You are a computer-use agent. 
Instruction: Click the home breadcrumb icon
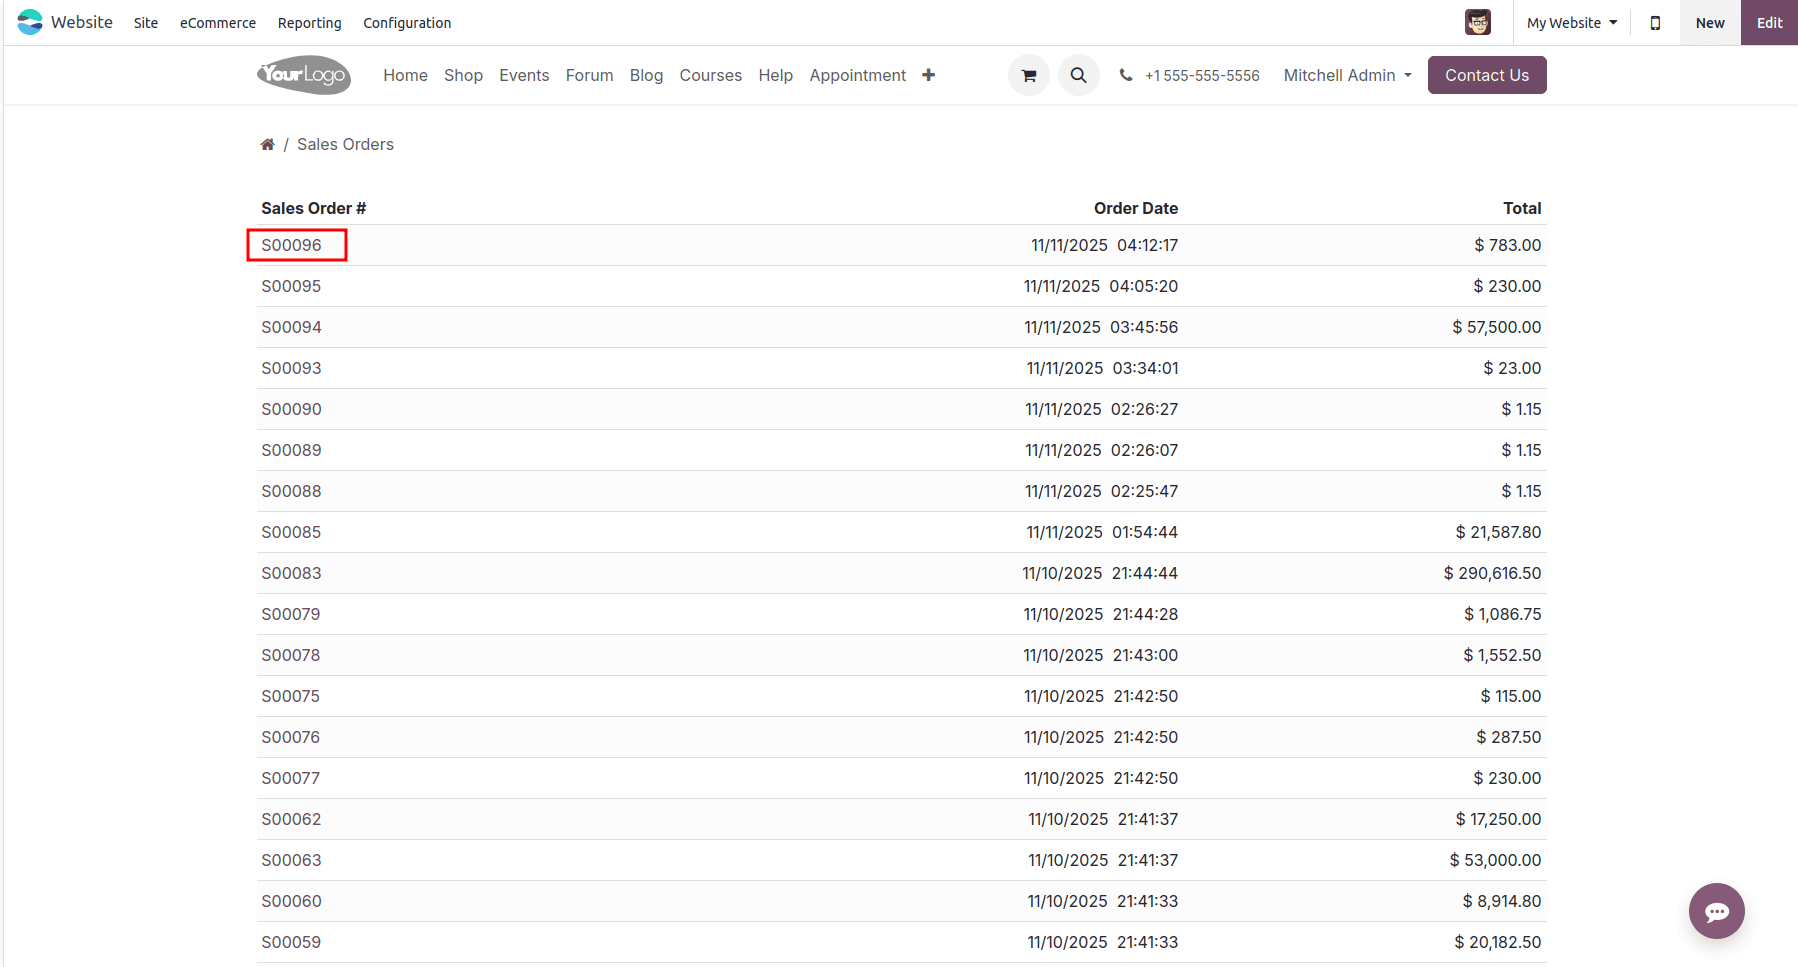pyautogui.click(x=267, y=145)
